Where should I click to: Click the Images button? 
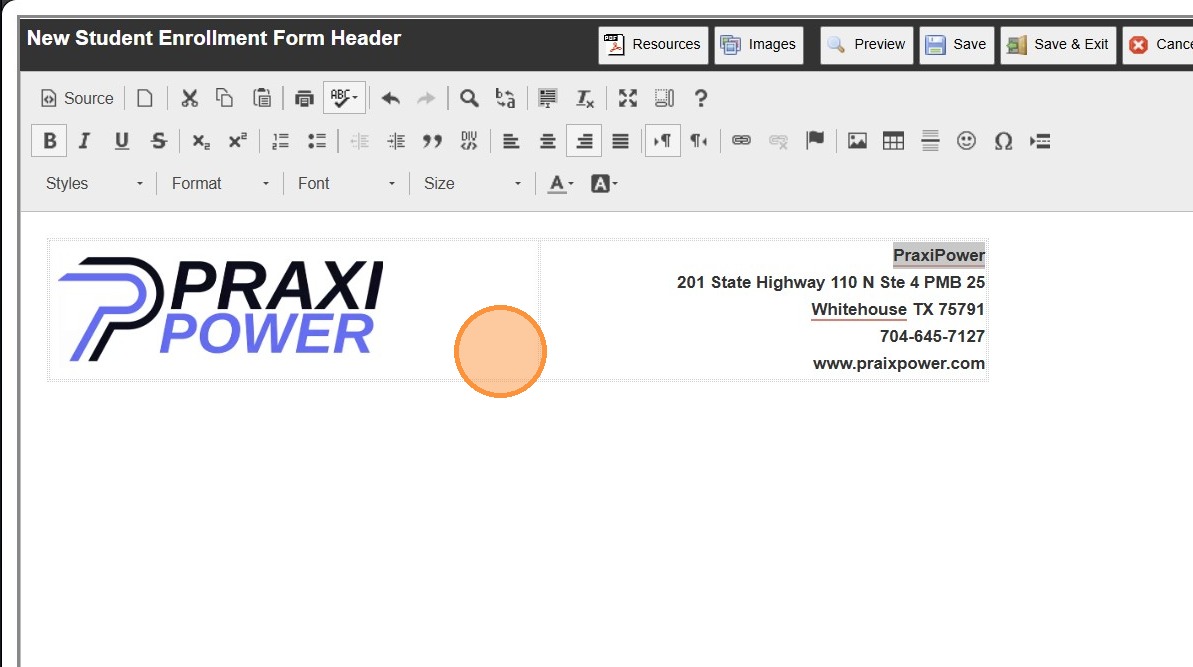click(x=759, y=45)
